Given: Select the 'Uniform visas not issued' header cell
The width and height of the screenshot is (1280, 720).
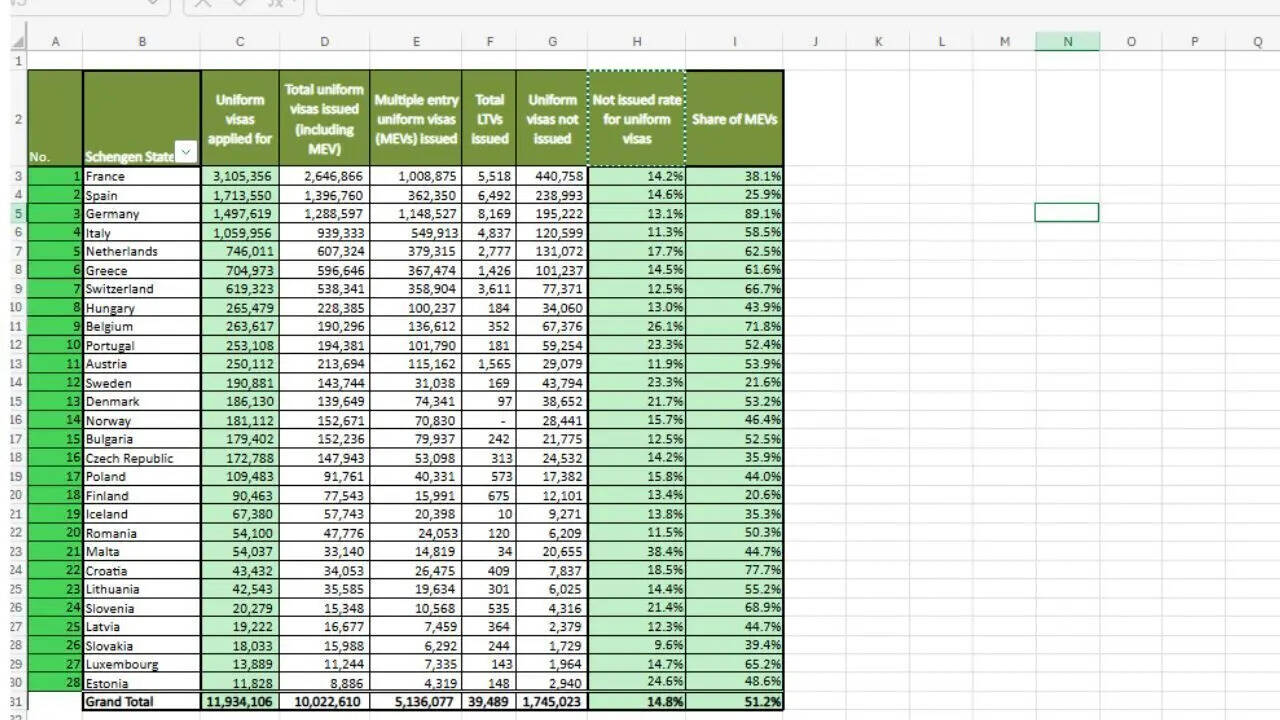Looking at the screenshot, I should (x=552, y=119).
